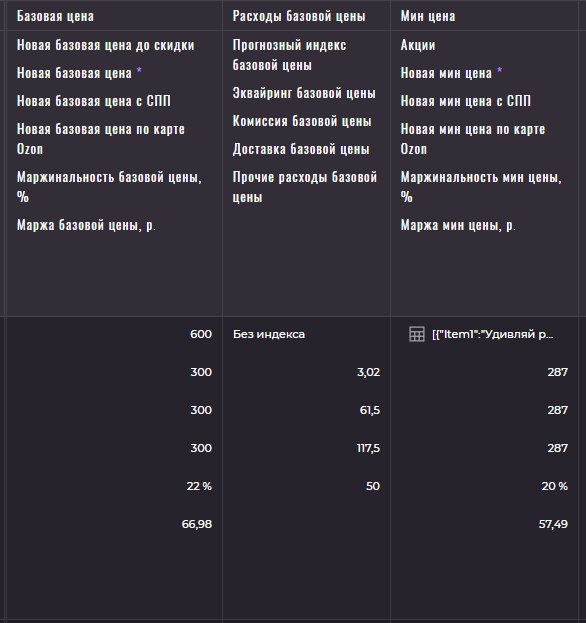This screenshot has width=586, height=623.
Task: Select the 57,49 min price margin value
Action: point(553,524)
